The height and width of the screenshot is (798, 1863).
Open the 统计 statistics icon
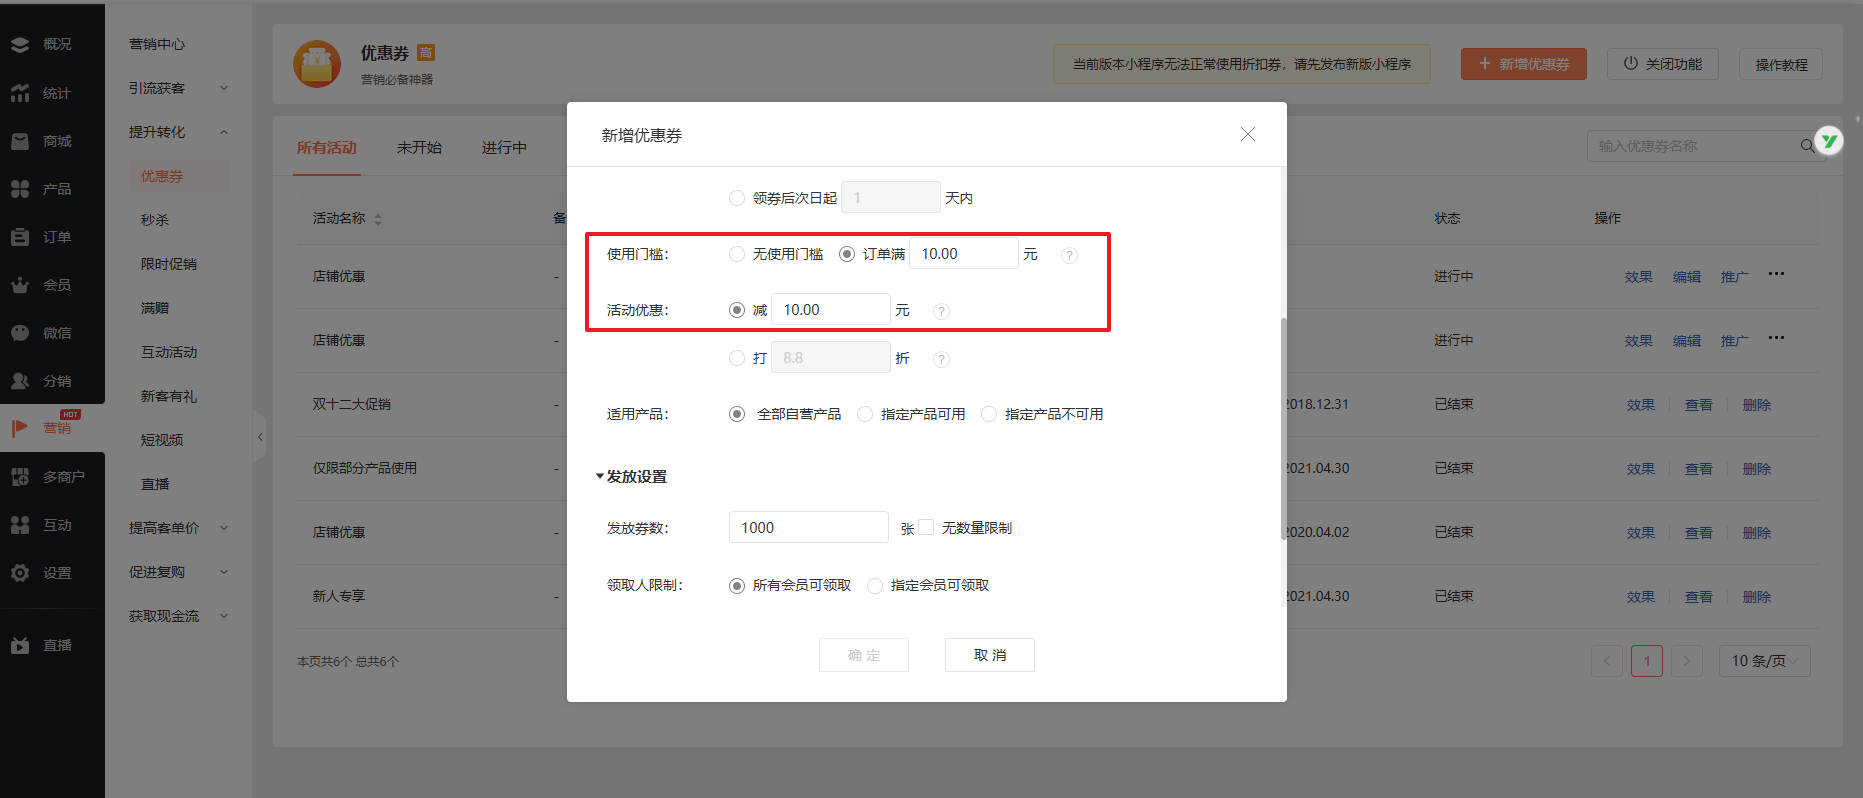(20, 93)
